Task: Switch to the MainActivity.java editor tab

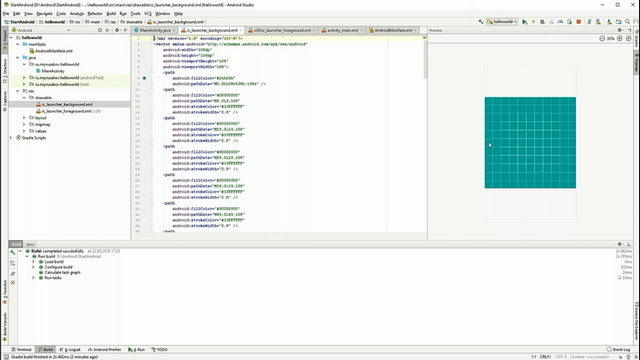Action: tap(154, 30)
